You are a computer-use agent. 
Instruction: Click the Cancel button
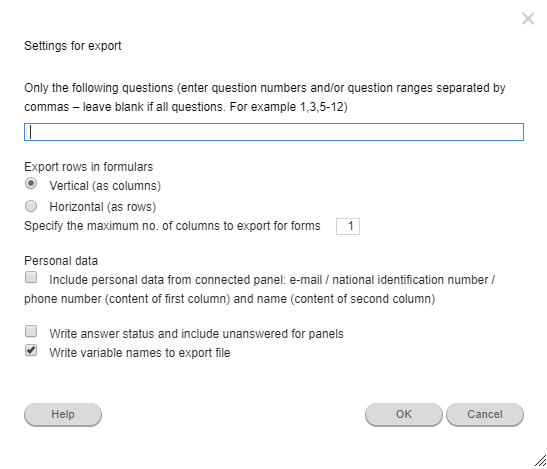coord(485,415)
